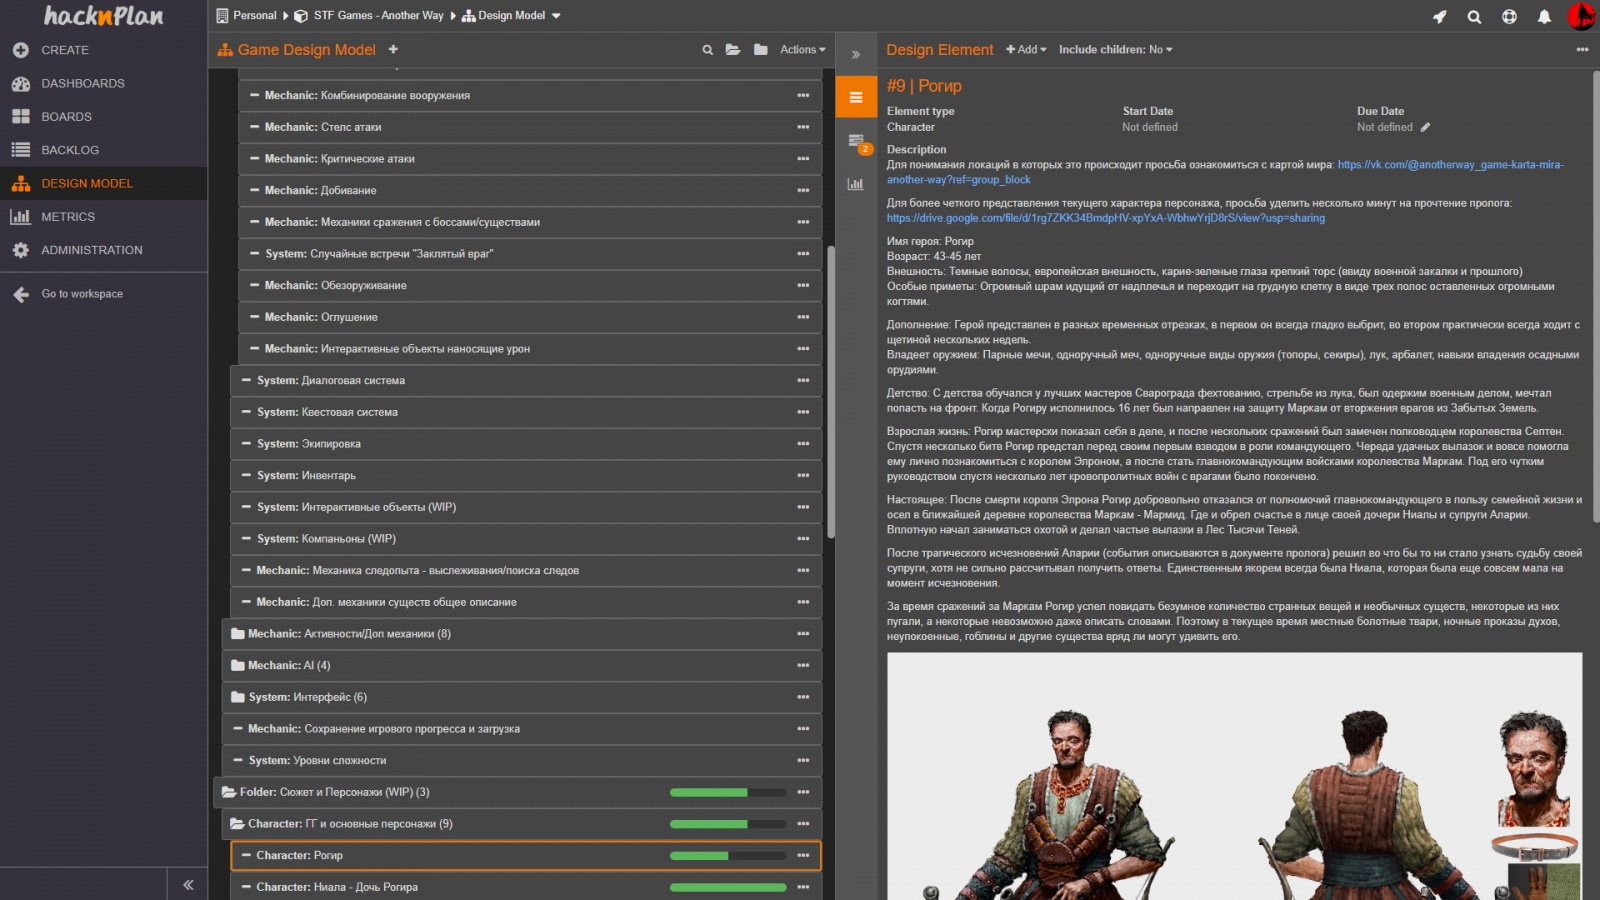The height and width of the screenshot is (900, 1600).
Task: Open the help lifebuoy icon
Action: click(x=1509, y=16)
